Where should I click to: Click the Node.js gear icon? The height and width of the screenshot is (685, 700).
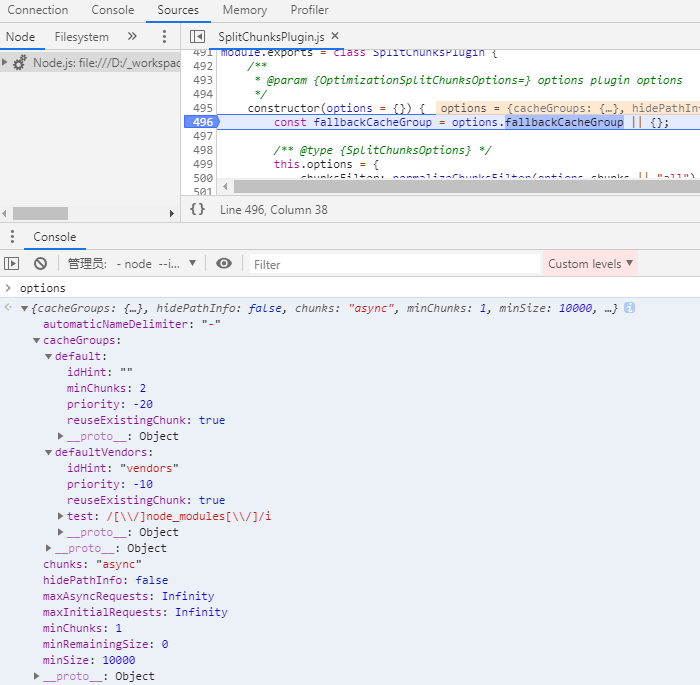(x=20, y=63)
